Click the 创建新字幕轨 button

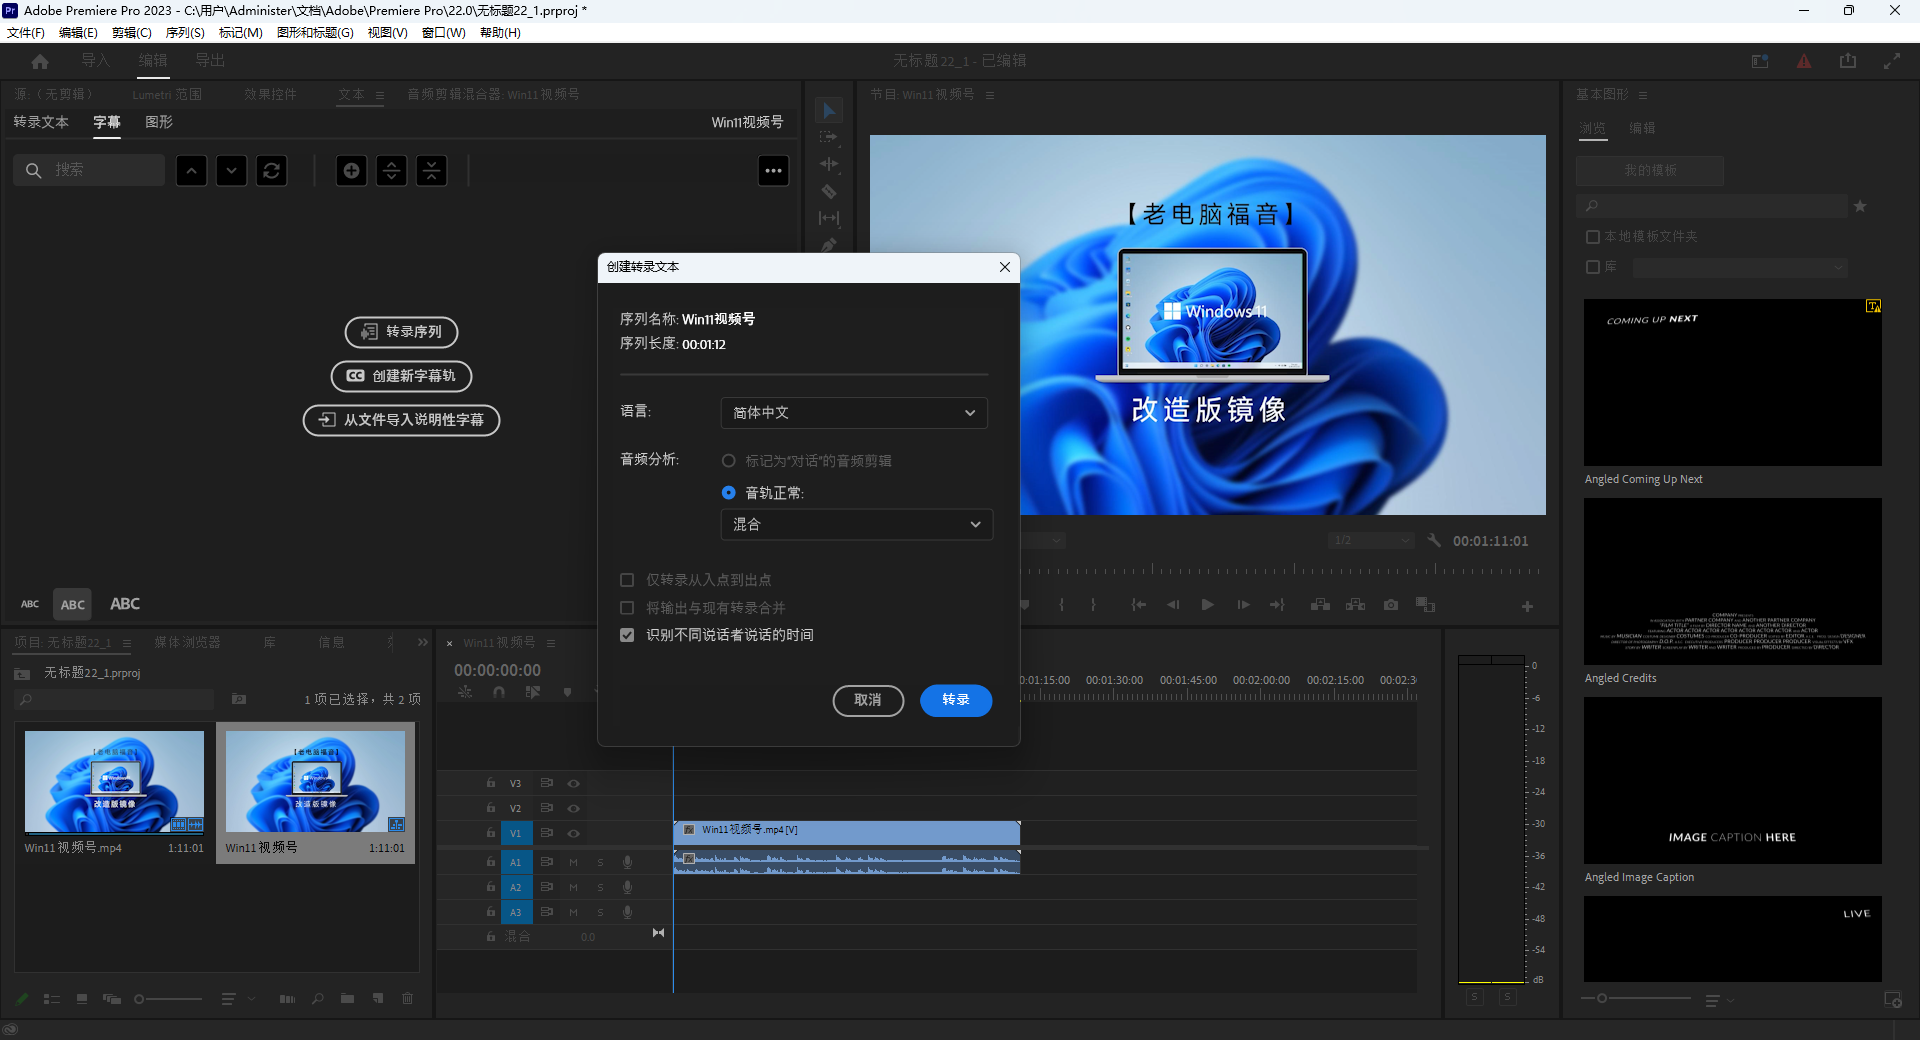(401, 376)
